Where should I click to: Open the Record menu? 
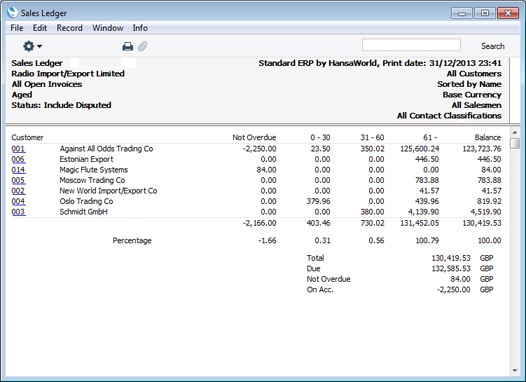pyautogui.click(x=69, y=28)
